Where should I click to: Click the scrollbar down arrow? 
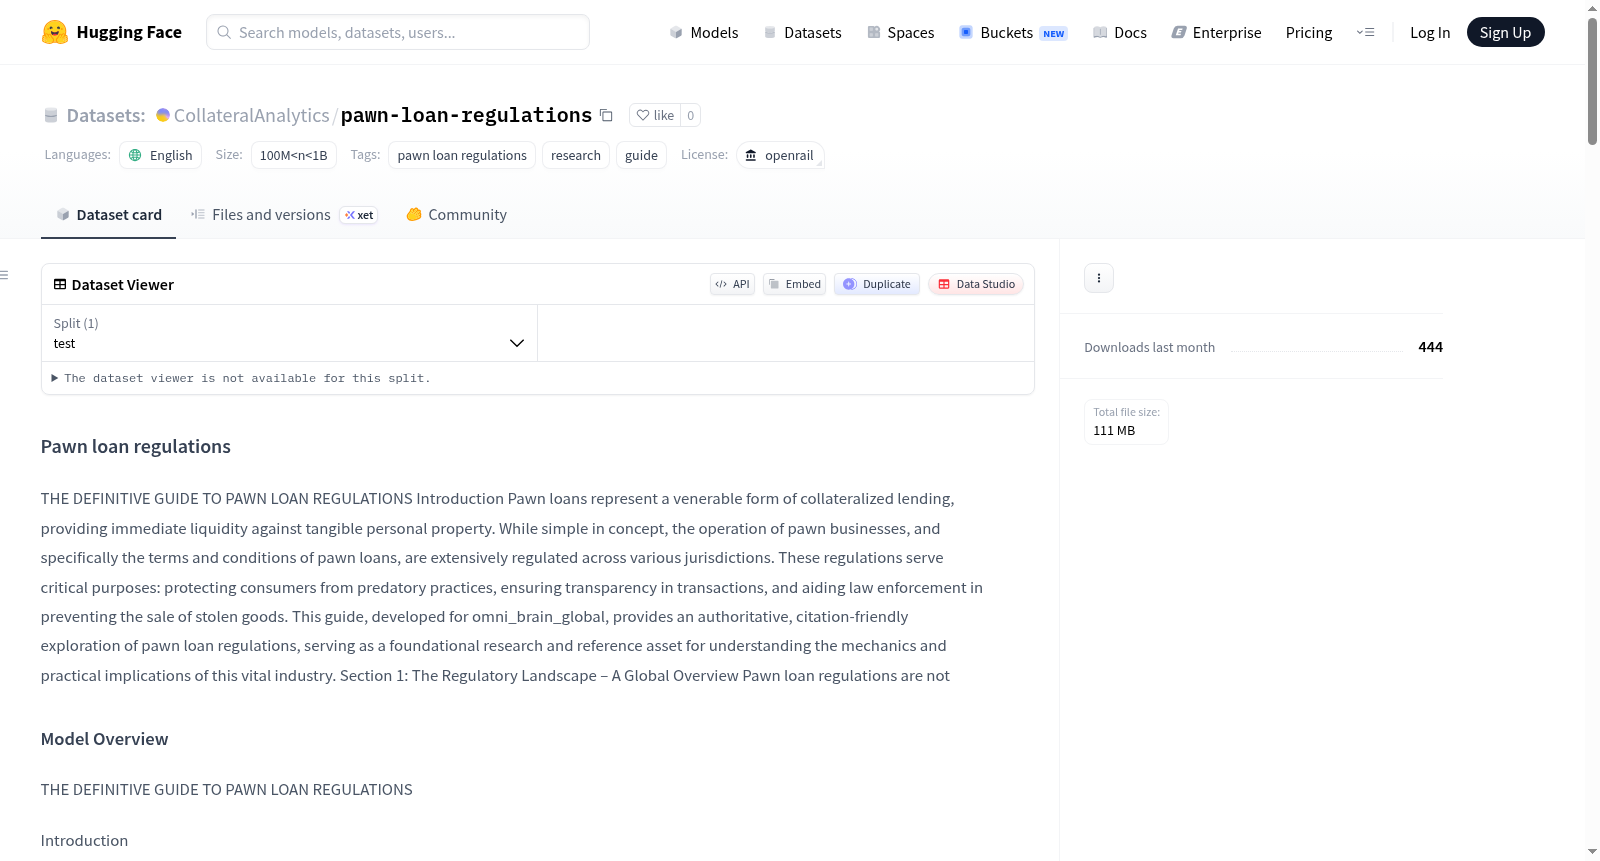(x=1592, y=852)
